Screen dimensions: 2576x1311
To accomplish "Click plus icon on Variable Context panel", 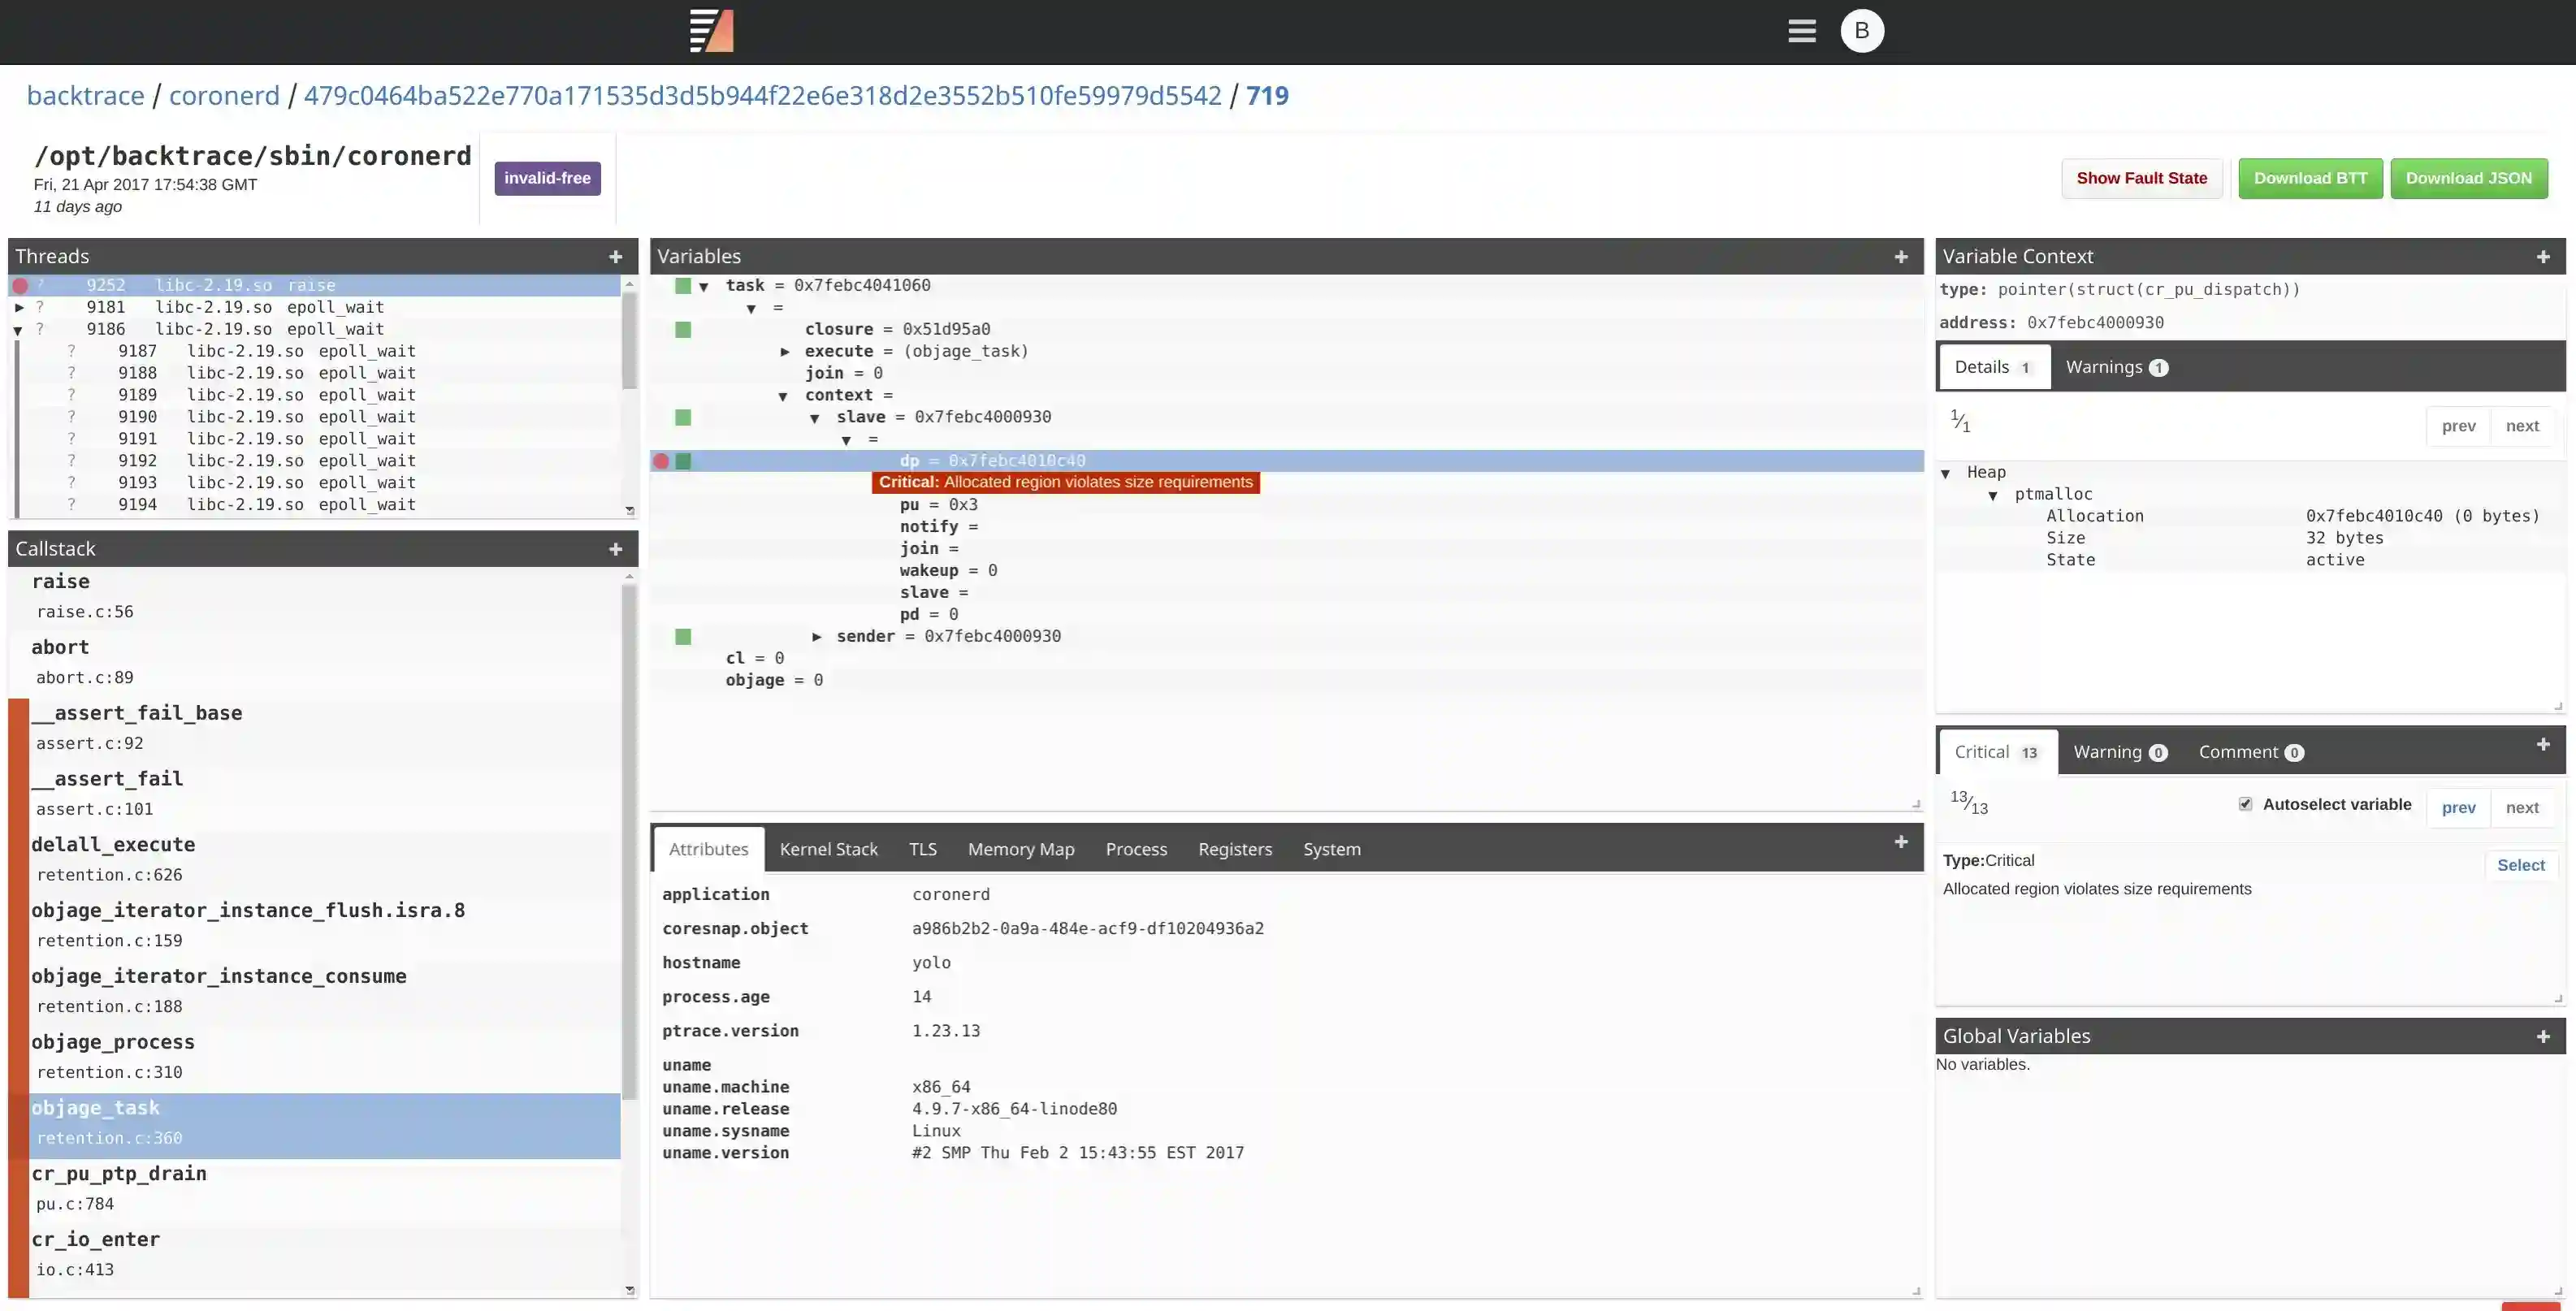I will 2542,257.
